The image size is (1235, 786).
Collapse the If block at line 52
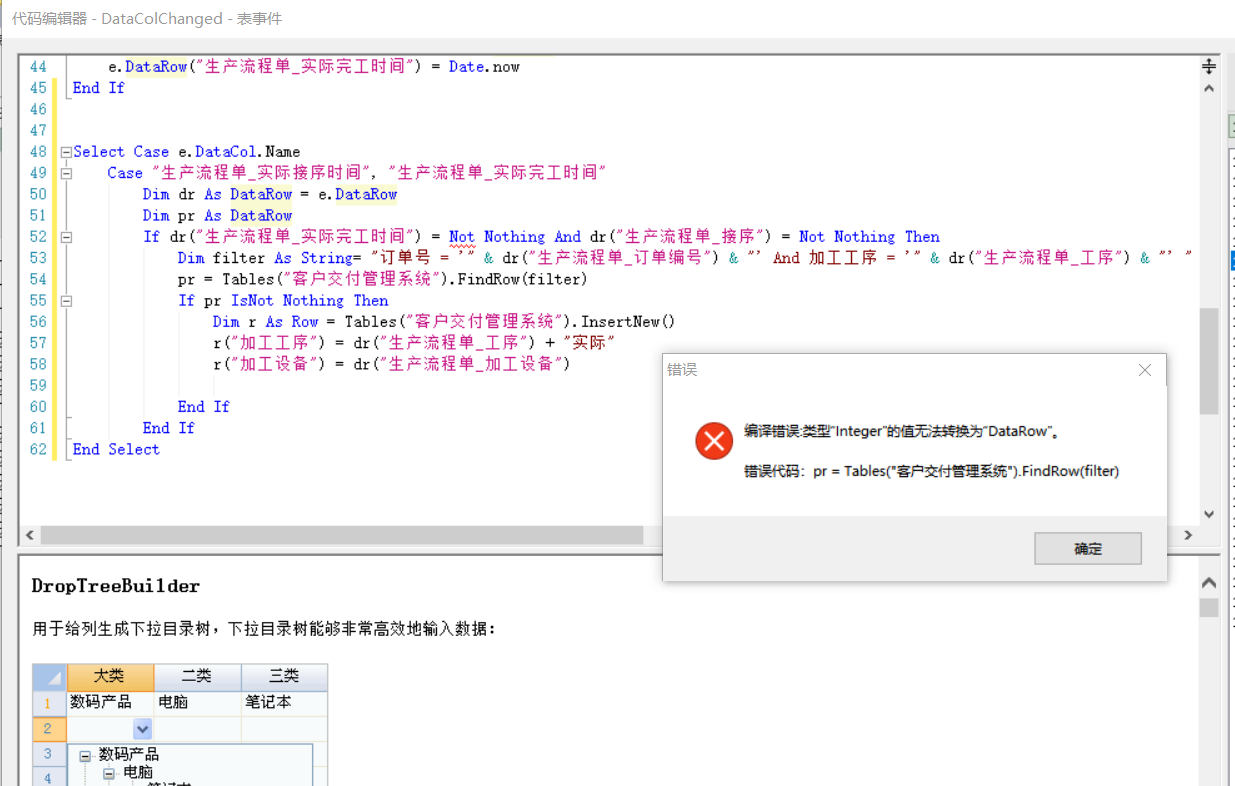tap(66, 237)
